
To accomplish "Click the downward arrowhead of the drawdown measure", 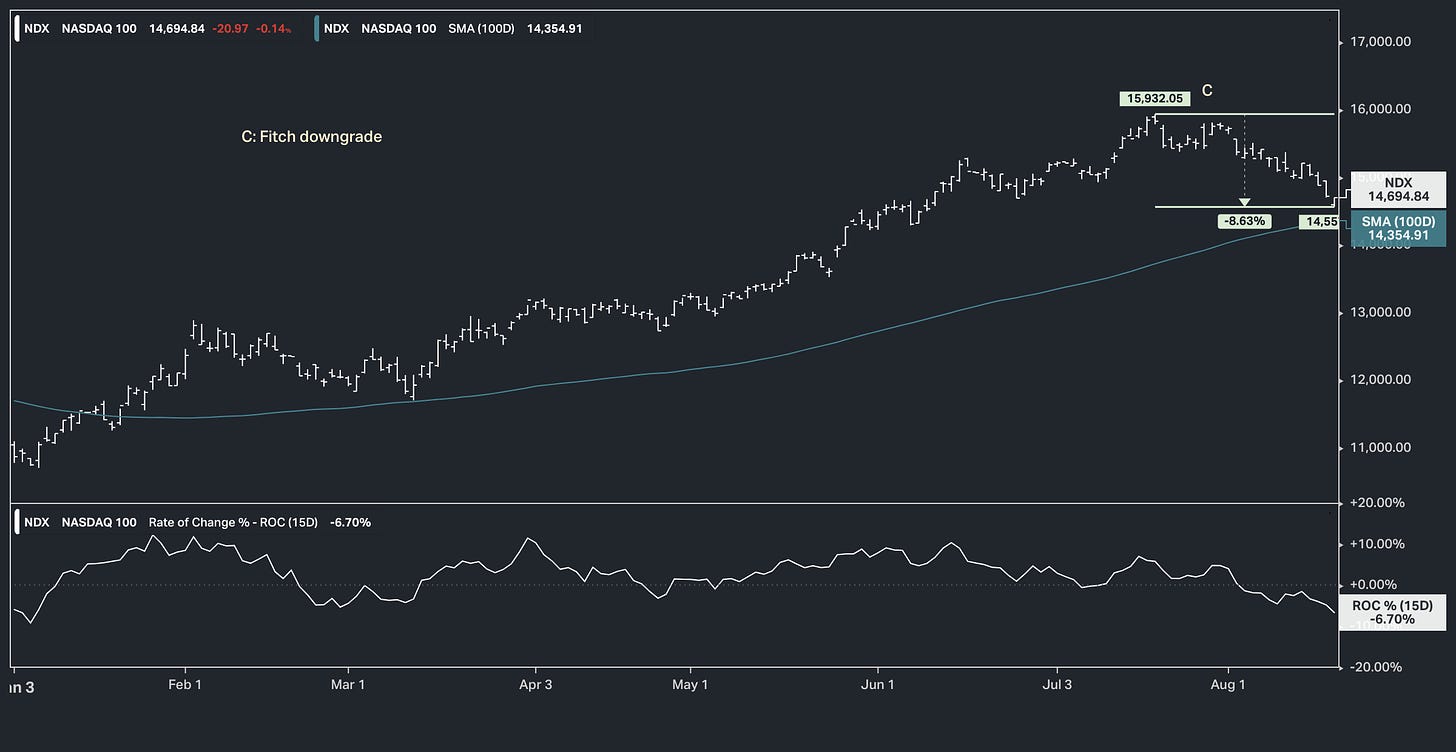I will pyautogui.click(x=1244, y=202).
